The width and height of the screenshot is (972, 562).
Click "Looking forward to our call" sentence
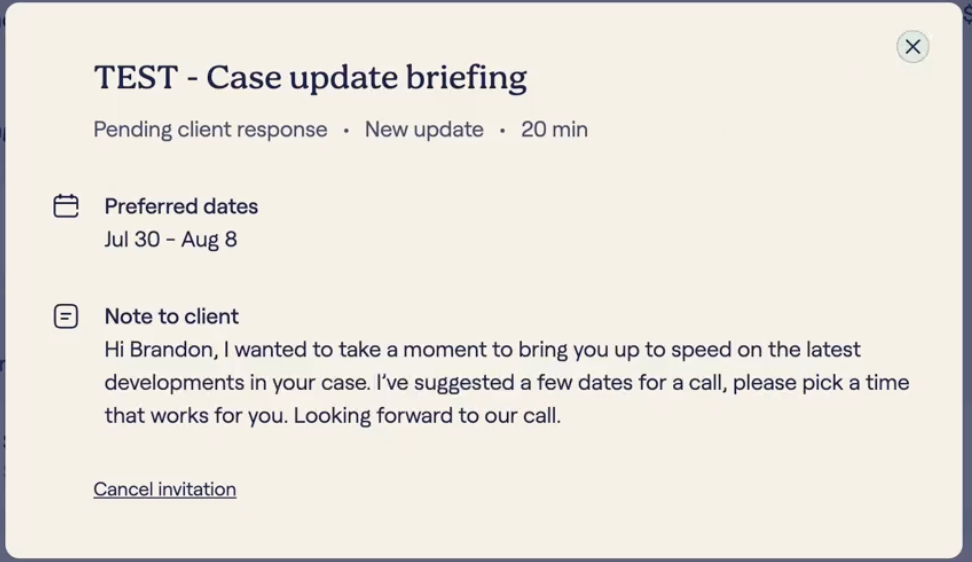click(x=427, y=416)
